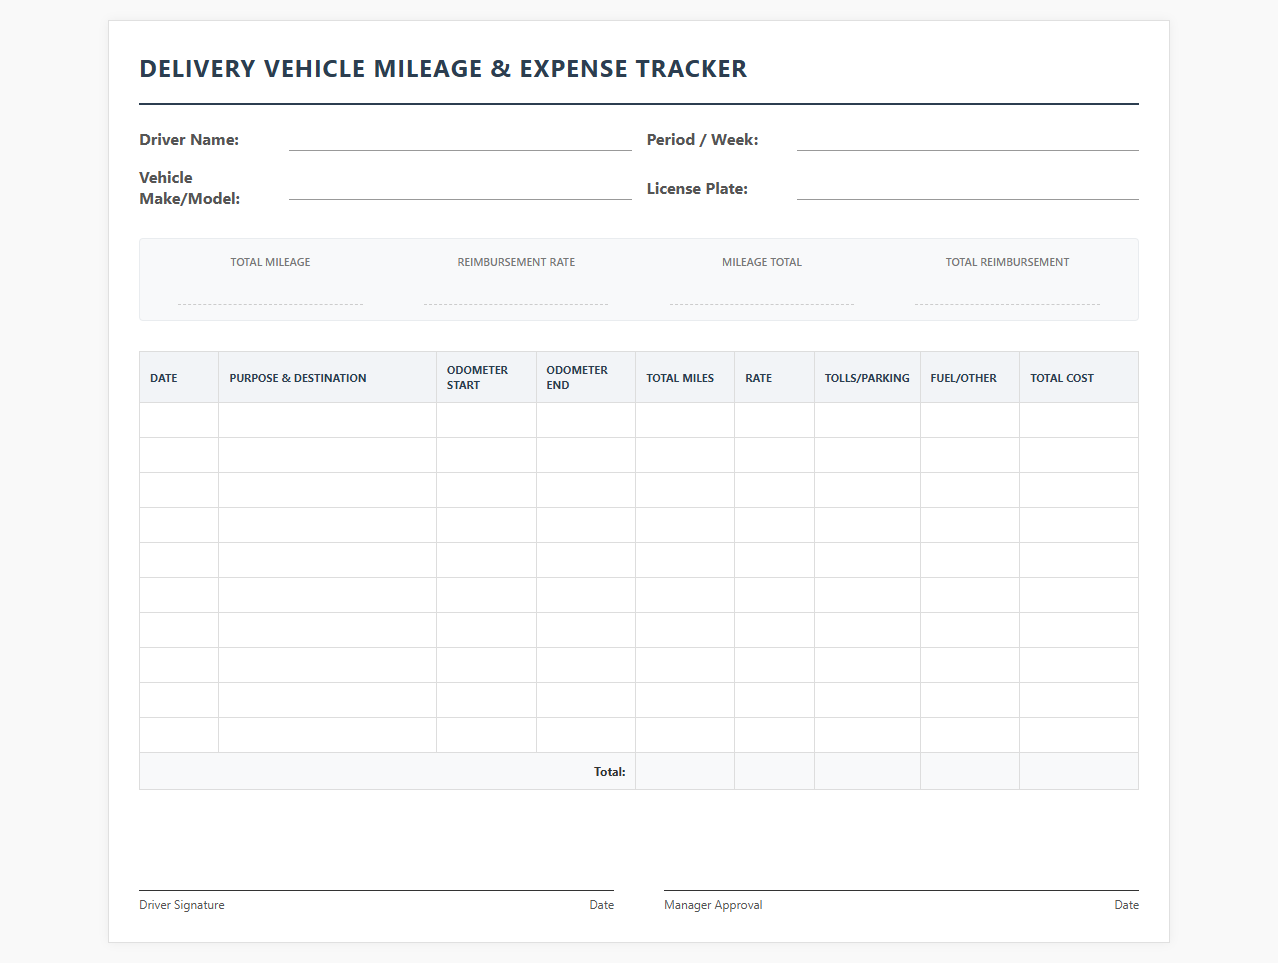Viewport: 1278px width, 963px height.
Task: Click the Total row cell under TOLLS/PARKING
Action: tap(867, 771)
